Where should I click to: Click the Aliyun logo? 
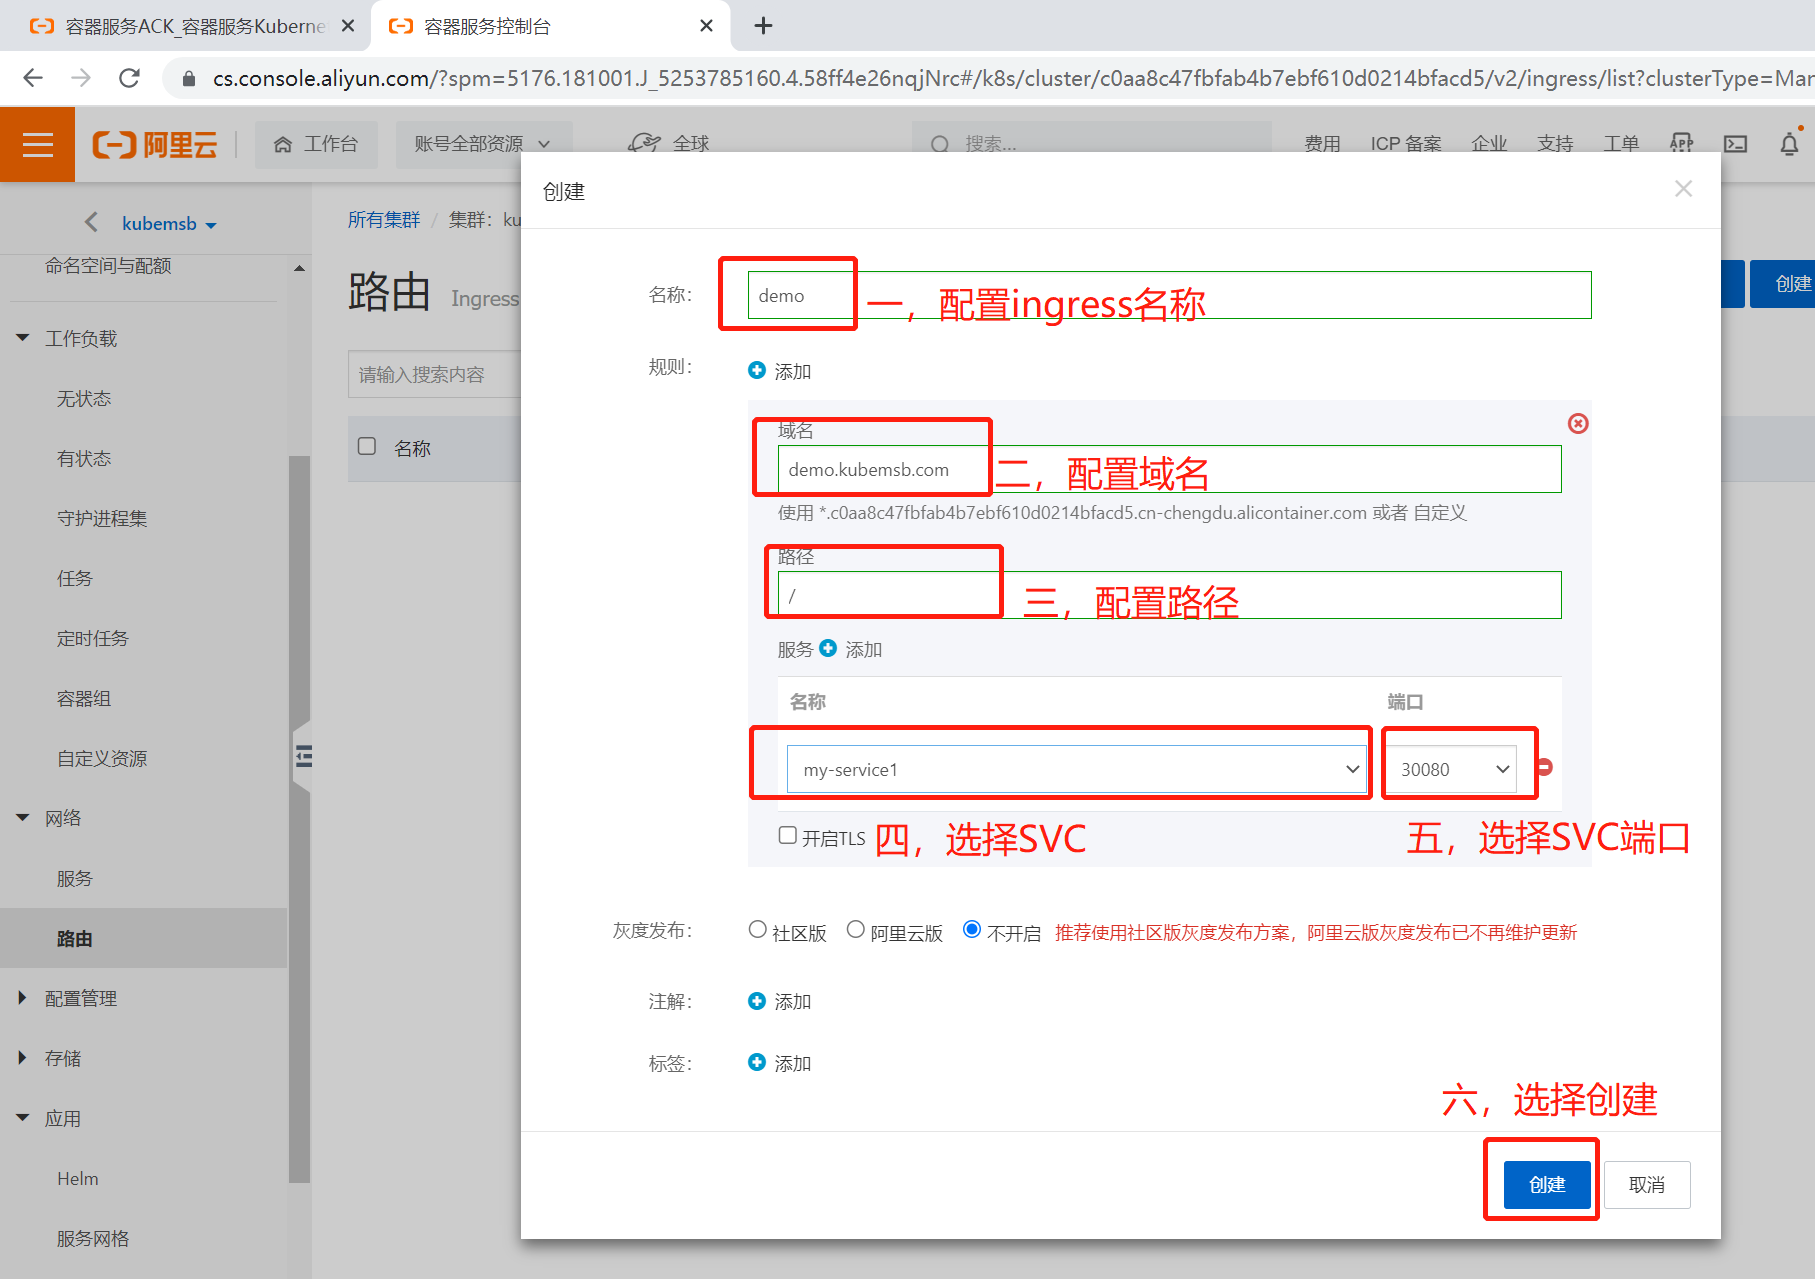click(155, 145)
